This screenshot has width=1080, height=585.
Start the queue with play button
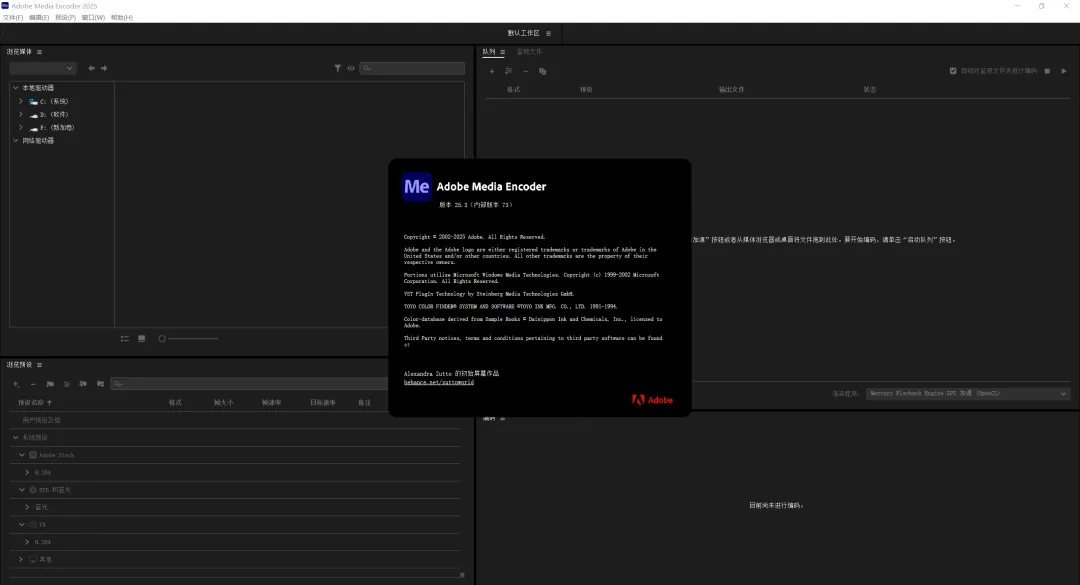point(1064,71)
